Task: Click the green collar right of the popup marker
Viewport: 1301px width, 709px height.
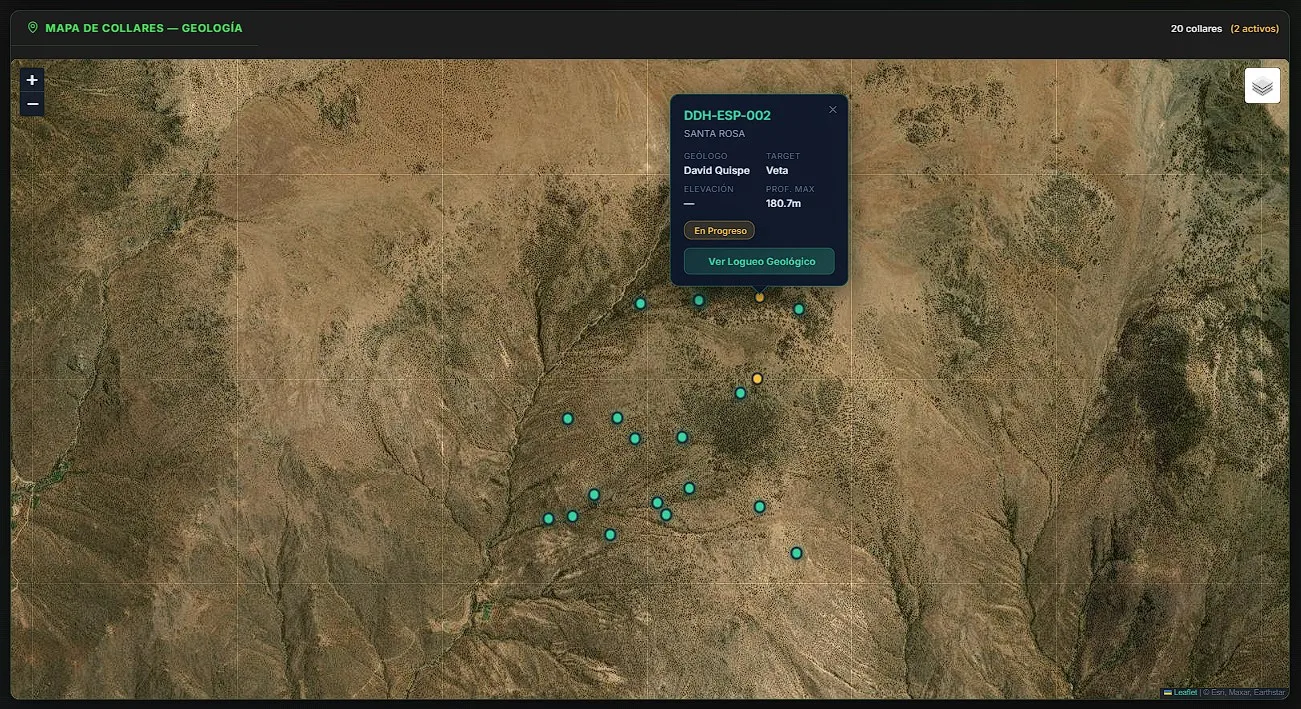Action: tap(799, 309)
